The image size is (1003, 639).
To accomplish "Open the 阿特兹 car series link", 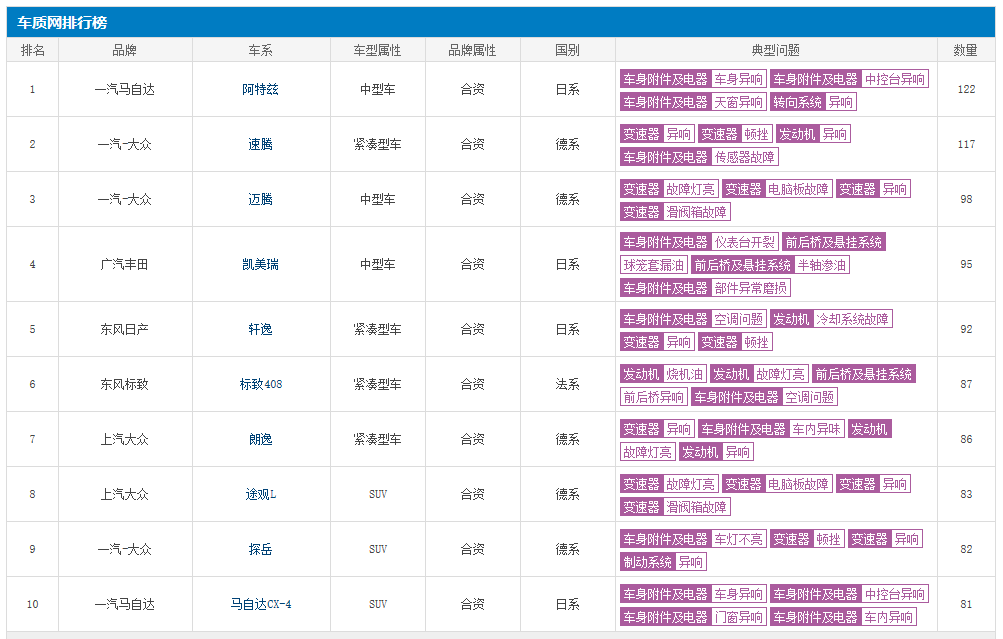I will pos(260,90).
